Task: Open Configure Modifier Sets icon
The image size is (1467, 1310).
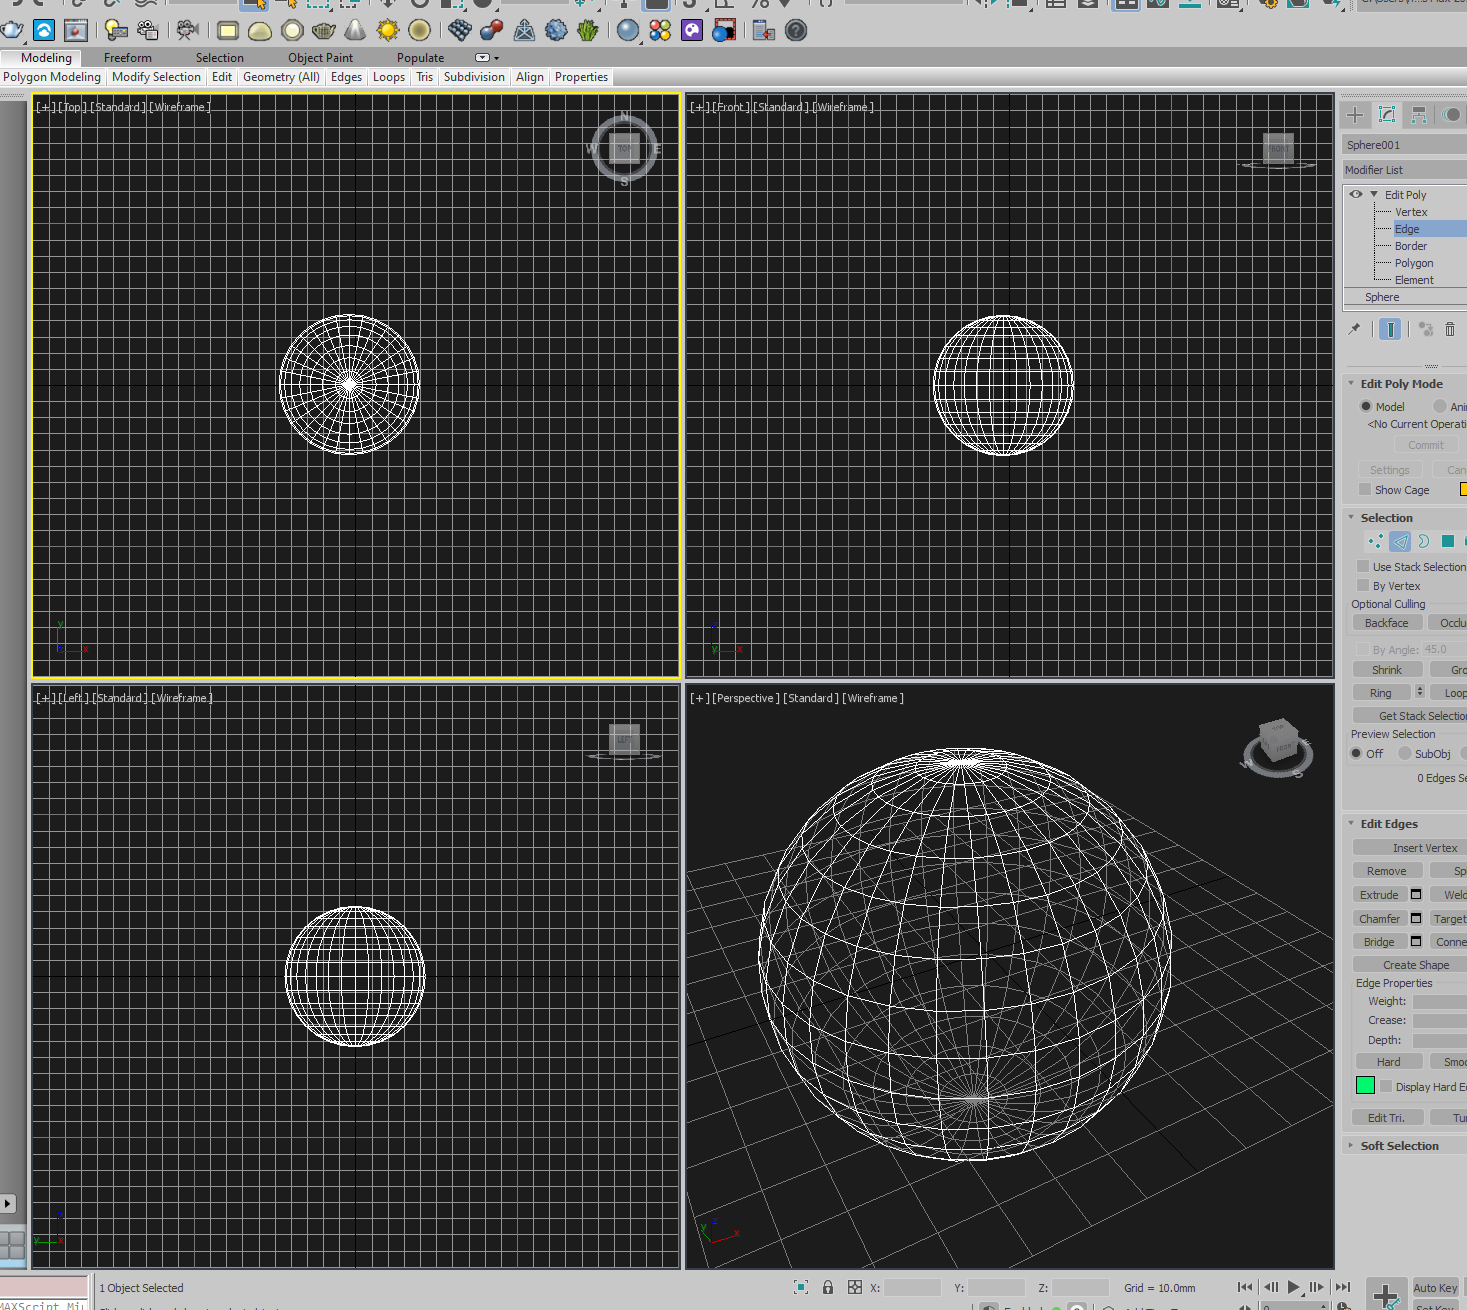Action: tap(1464, 328)
